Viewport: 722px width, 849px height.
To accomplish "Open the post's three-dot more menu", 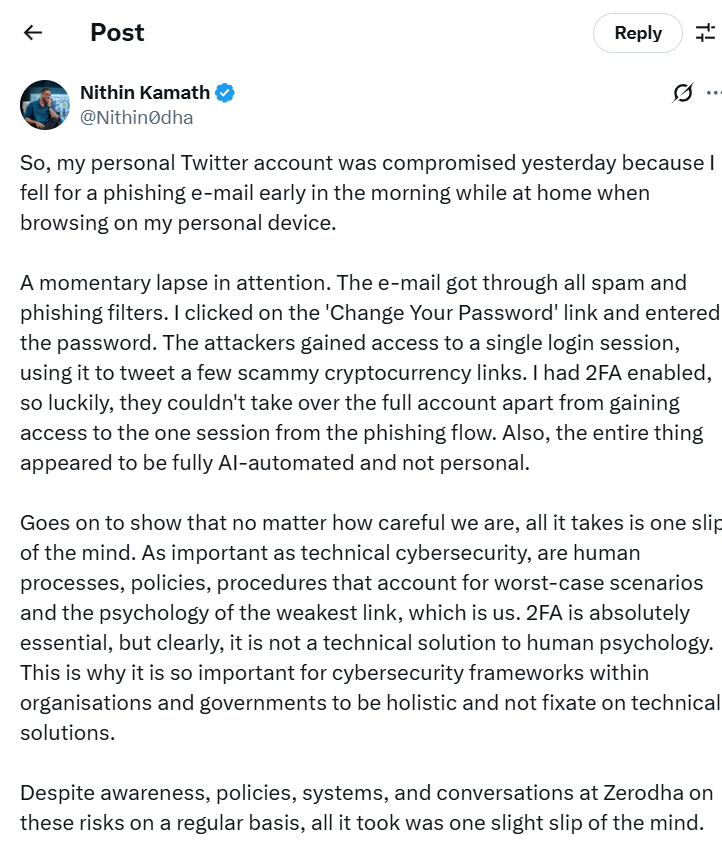I will coord(713,93).
